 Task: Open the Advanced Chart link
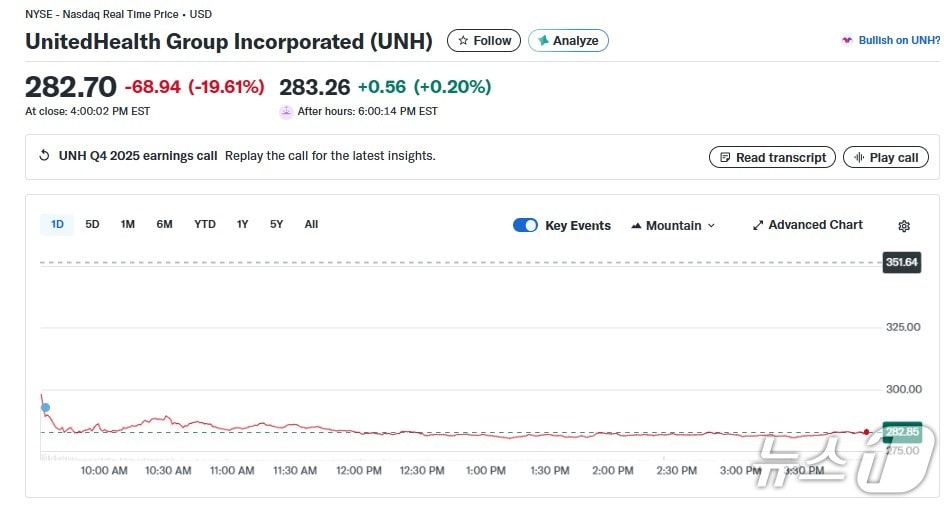[807, 225]
